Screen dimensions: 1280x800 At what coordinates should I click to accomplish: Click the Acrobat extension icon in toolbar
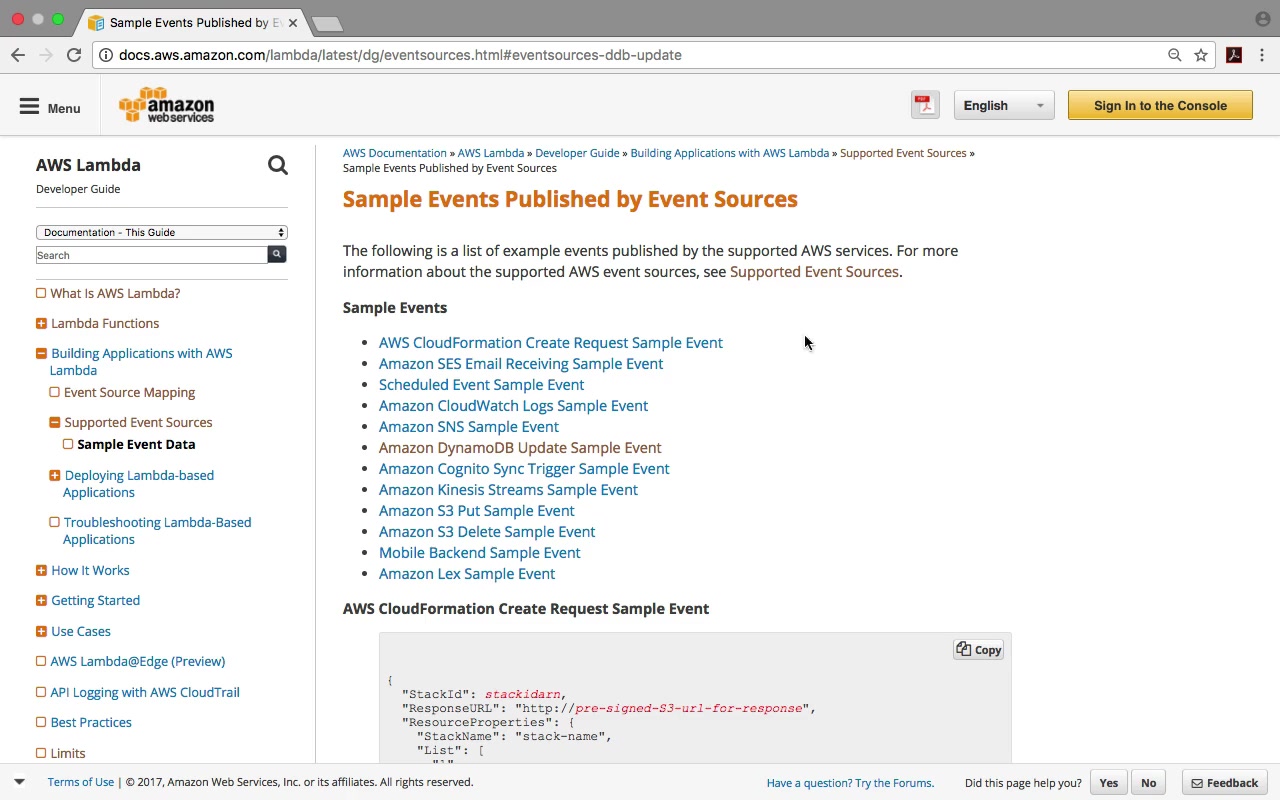point(1234,55)
